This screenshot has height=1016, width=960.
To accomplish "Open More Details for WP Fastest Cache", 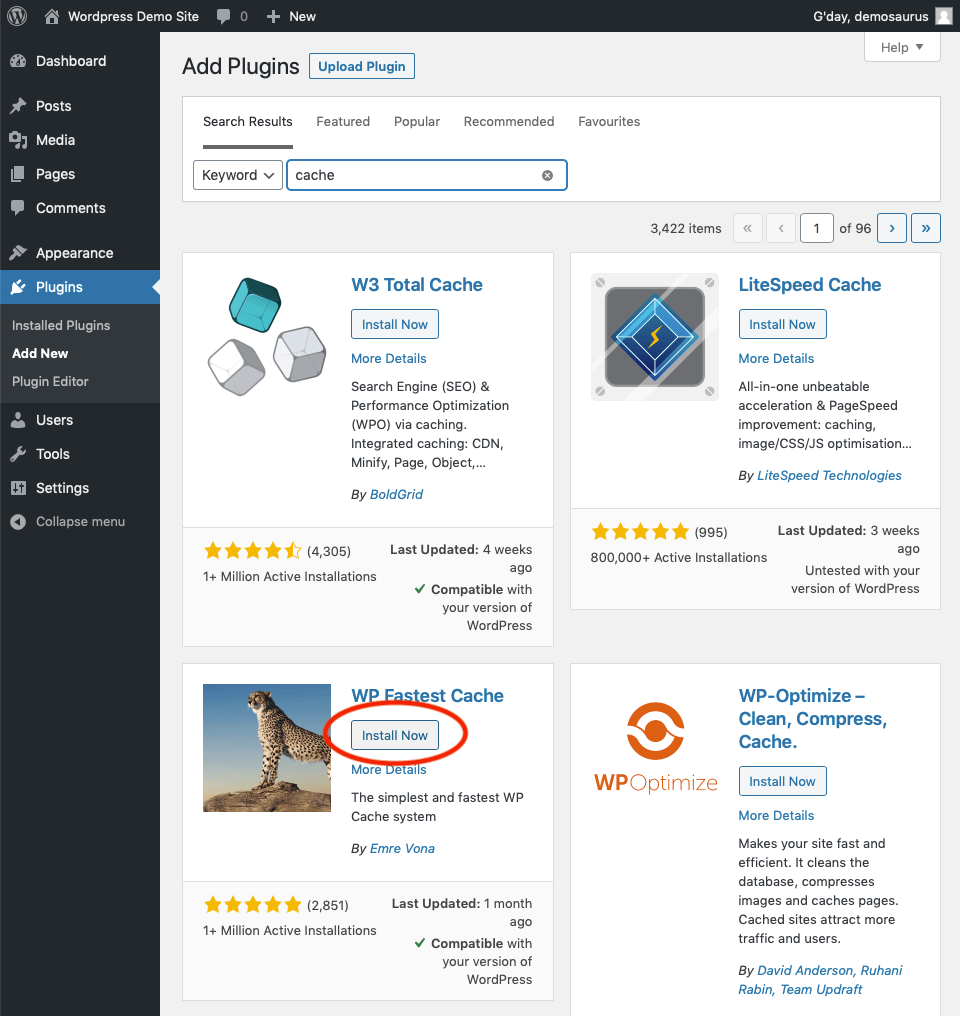I will tap(389, 770).
